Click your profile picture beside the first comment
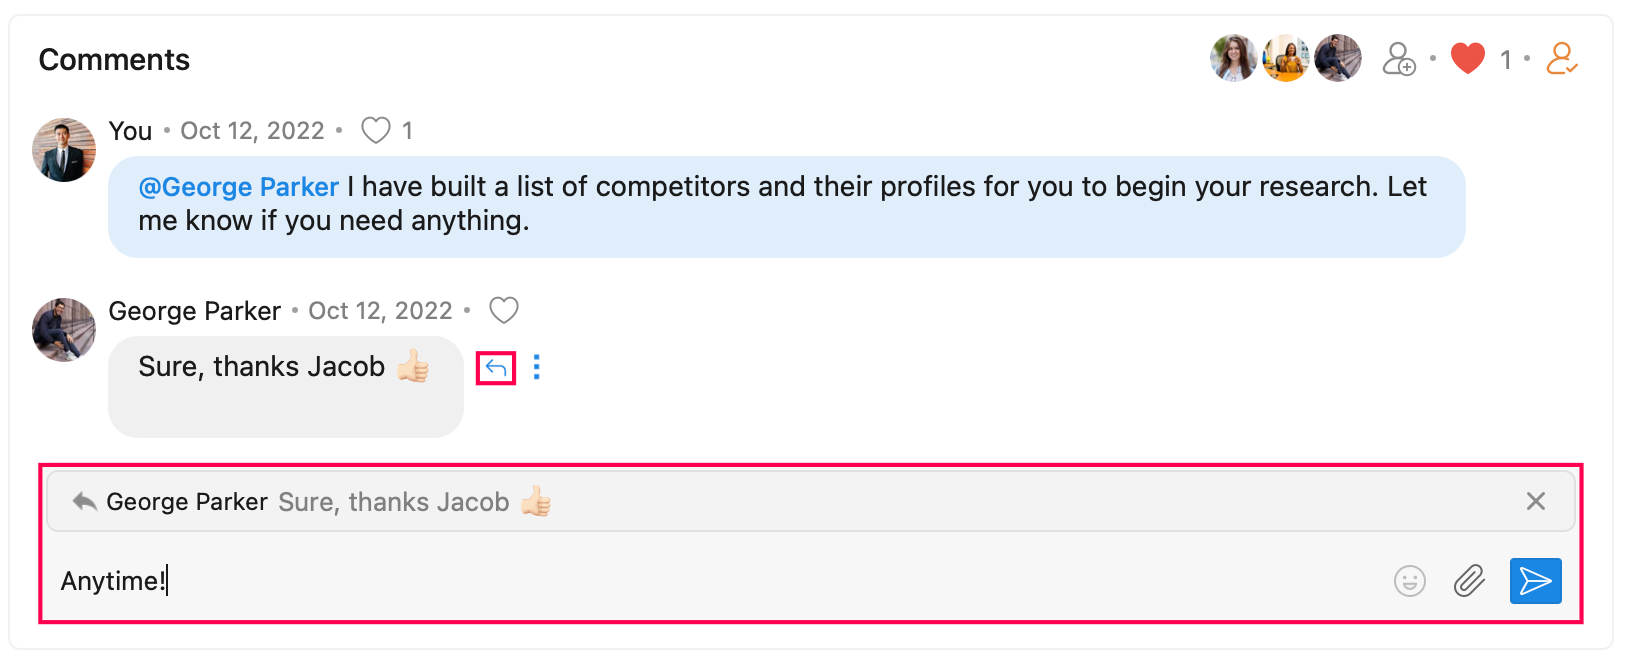Viewport: 1626px width, 664px height. point(64,150)
